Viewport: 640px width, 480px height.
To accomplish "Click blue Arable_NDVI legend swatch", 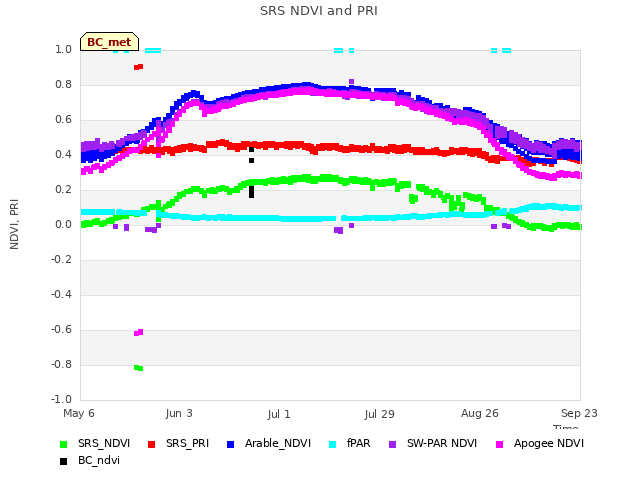I will 230,444.
